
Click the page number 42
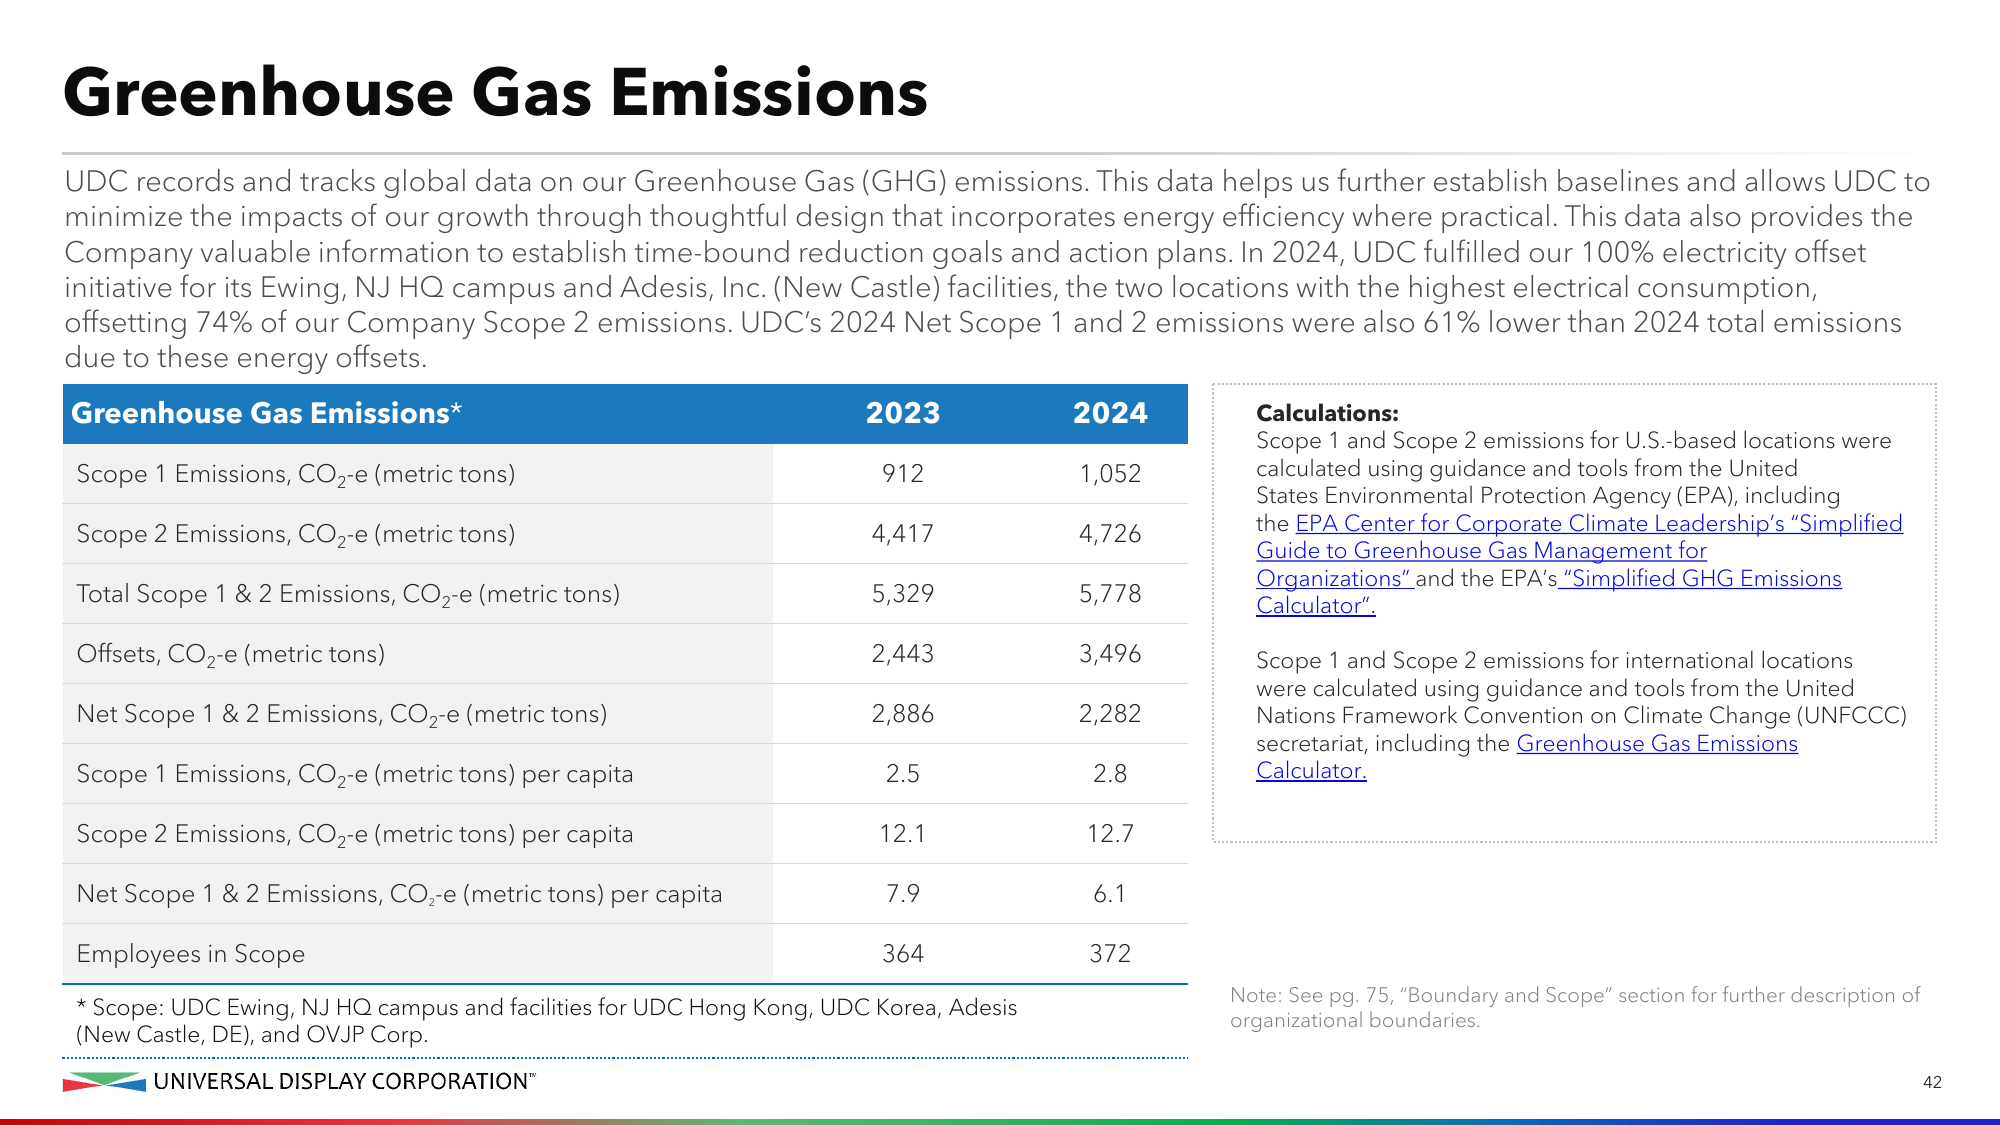pyautogui.click(x=1932, y=1082)
